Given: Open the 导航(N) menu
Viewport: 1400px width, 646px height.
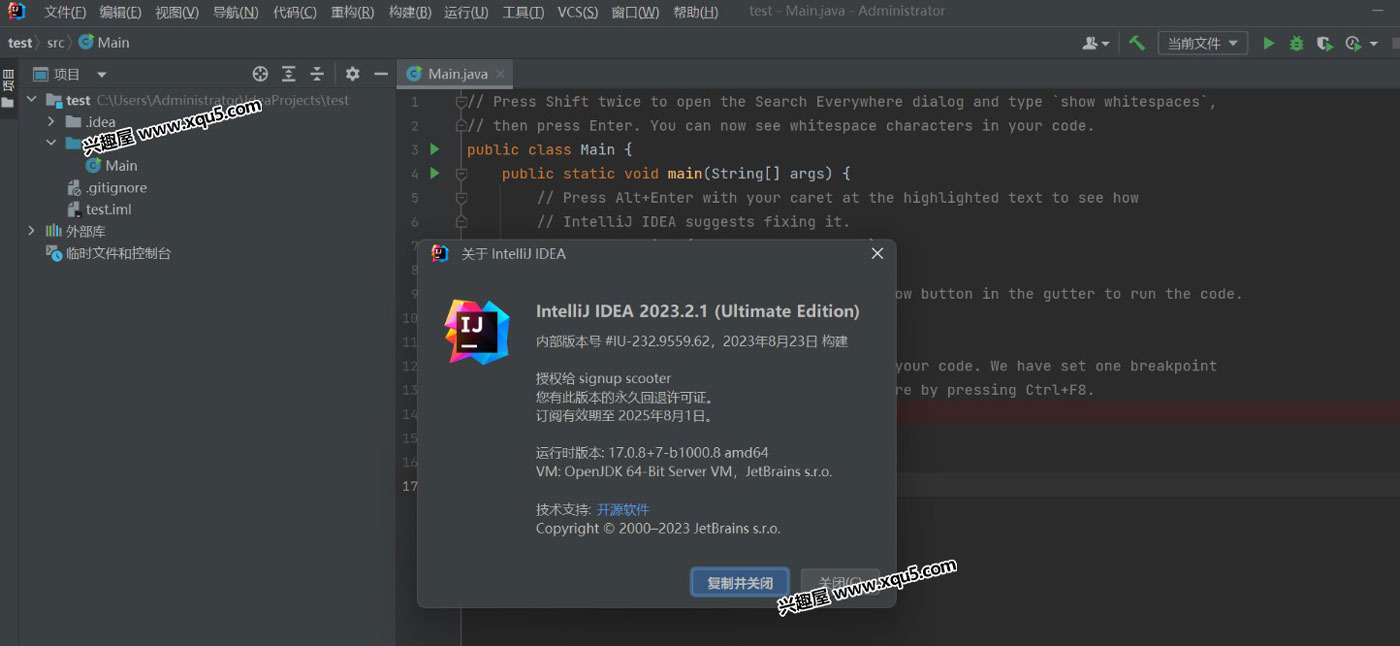Looking at the screenshot, I should 235,13.
